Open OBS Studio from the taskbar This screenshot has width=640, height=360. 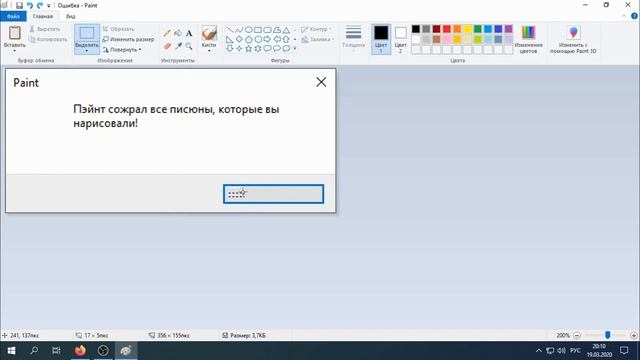coord(103,351)
